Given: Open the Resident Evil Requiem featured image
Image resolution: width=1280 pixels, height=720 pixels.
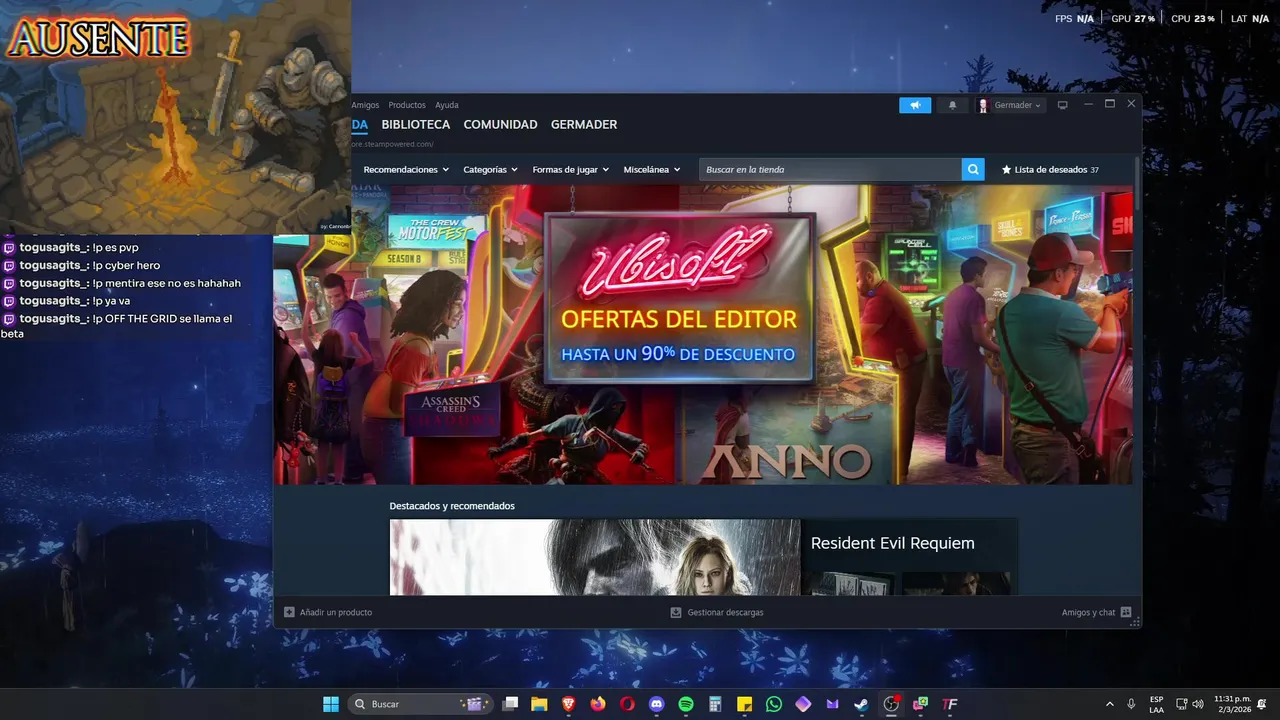Looking at the screenshot, I should point(595,557).
